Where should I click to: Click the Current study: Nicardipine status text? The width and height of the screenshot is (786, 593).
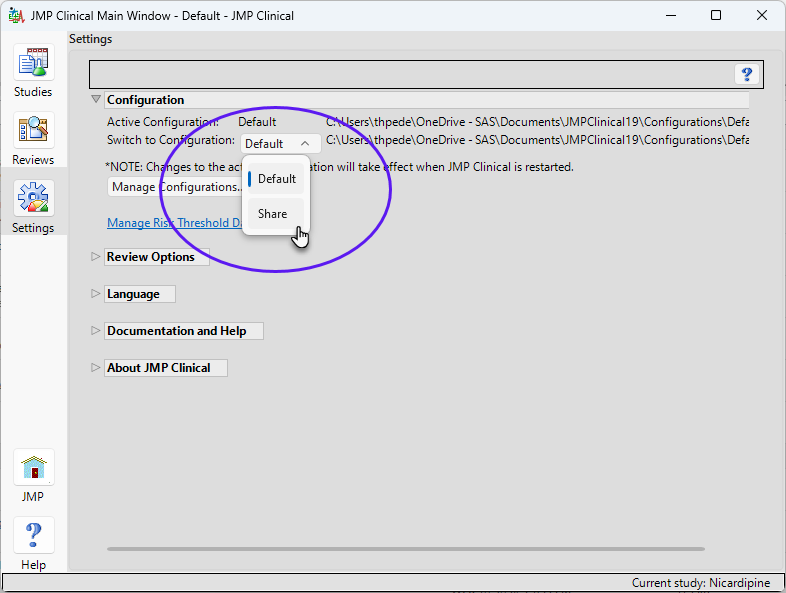point(701,582)
